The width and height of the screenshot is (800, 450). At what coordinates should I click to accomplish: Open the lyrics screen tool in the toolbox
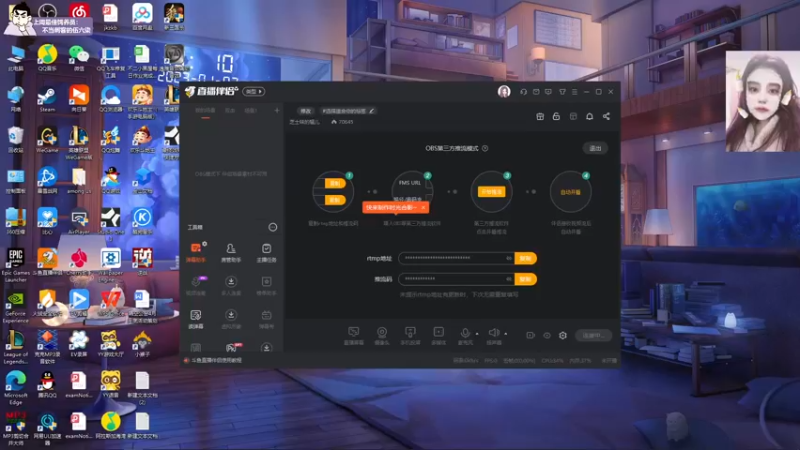[196, 319]
